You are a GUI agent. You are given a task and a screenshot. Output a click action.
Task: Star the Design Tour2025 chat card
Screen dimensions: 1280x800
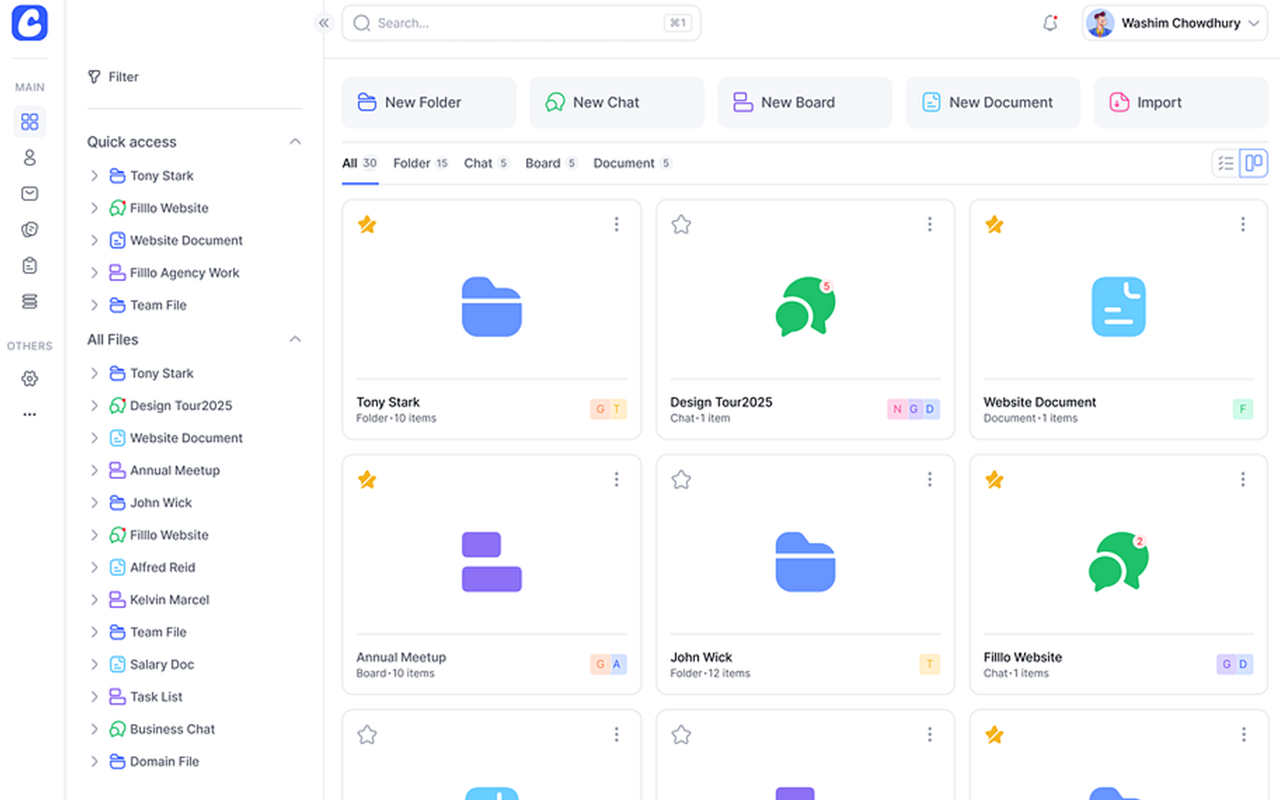click(x=681, y=225)
